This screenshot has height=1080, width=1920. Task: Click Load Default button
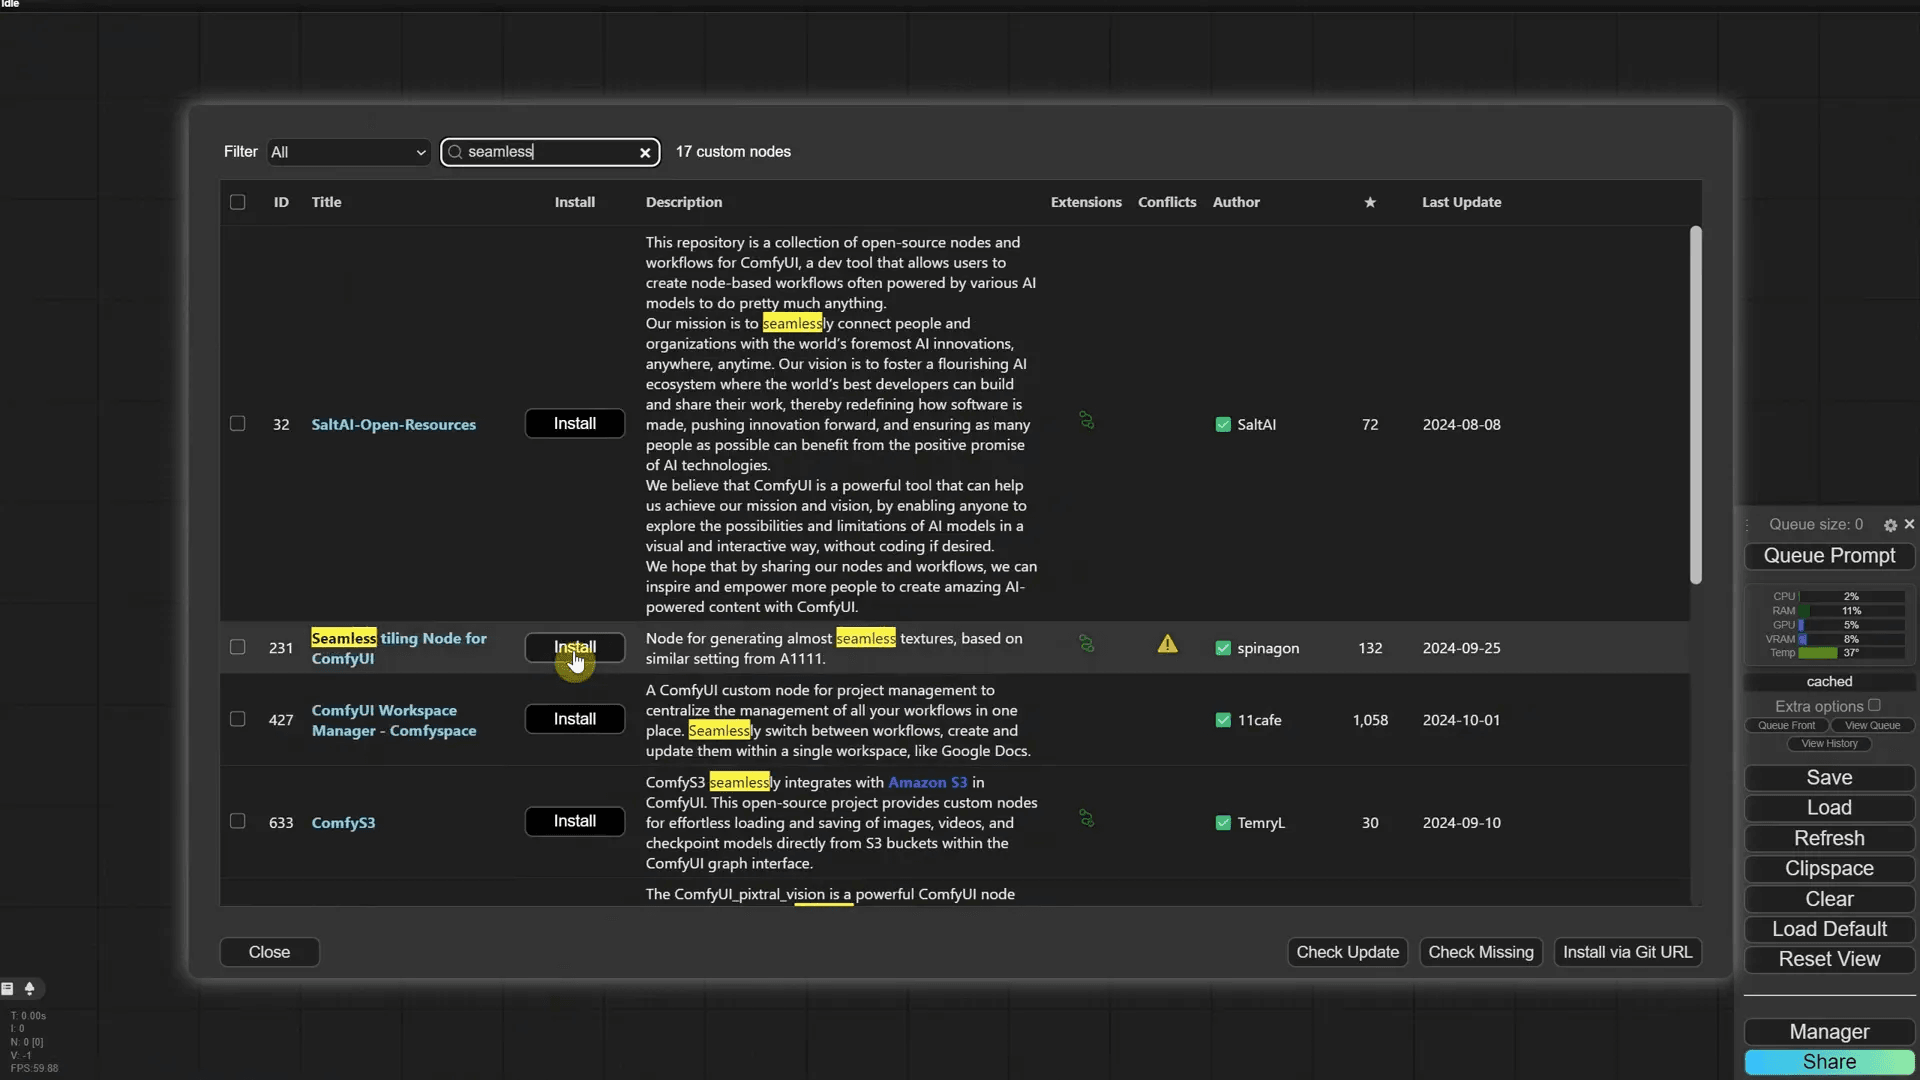coord(1829,929)
